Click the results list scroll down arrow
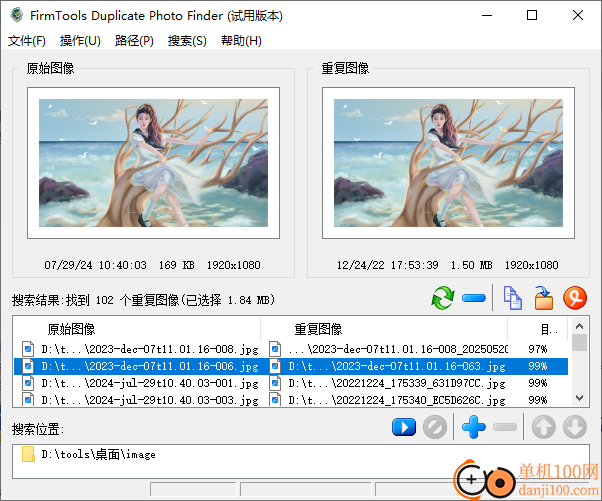 pyautogui.click(x=579, y=398)
